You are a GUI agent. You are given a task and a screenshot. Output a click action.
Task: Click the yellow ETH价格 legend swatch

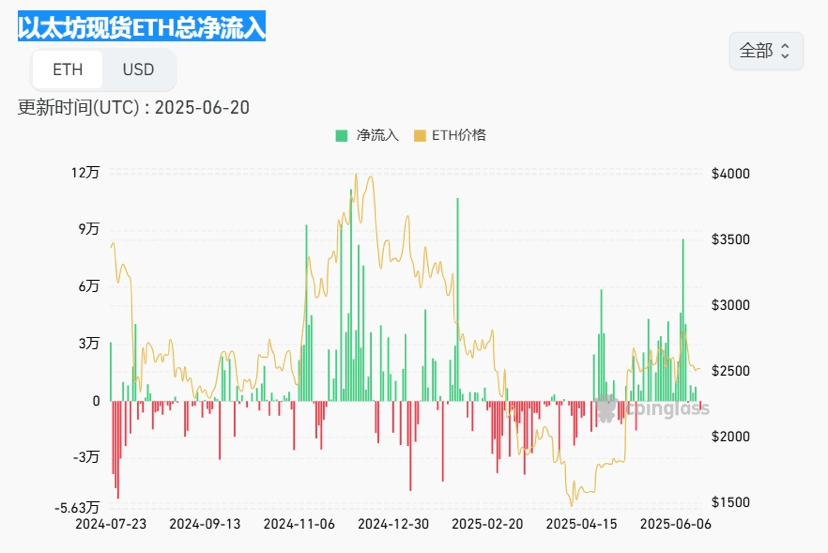(419, 136)
